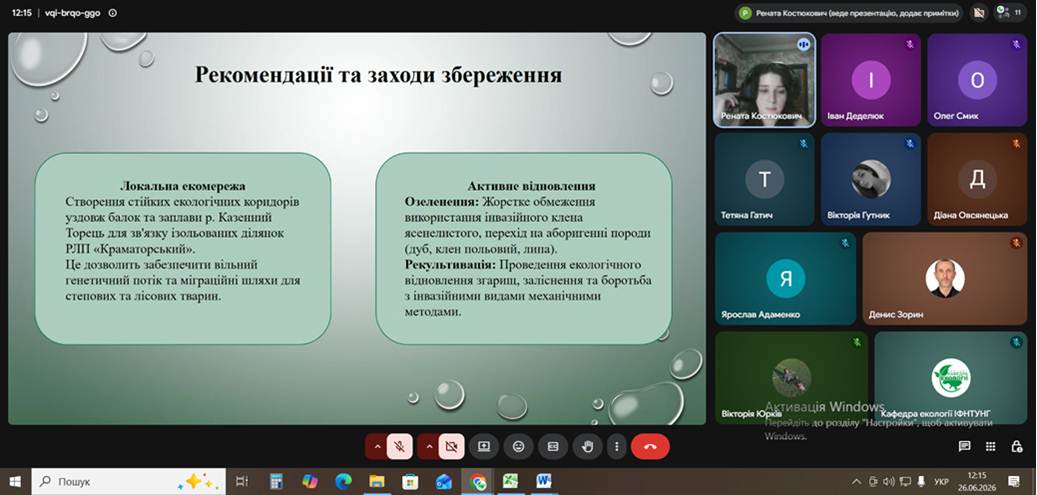This screenshot has height=495, width=1037.
Task: Click muted mic icon on Тетяна Гатич tile
Action: click(x=804, y=144)
